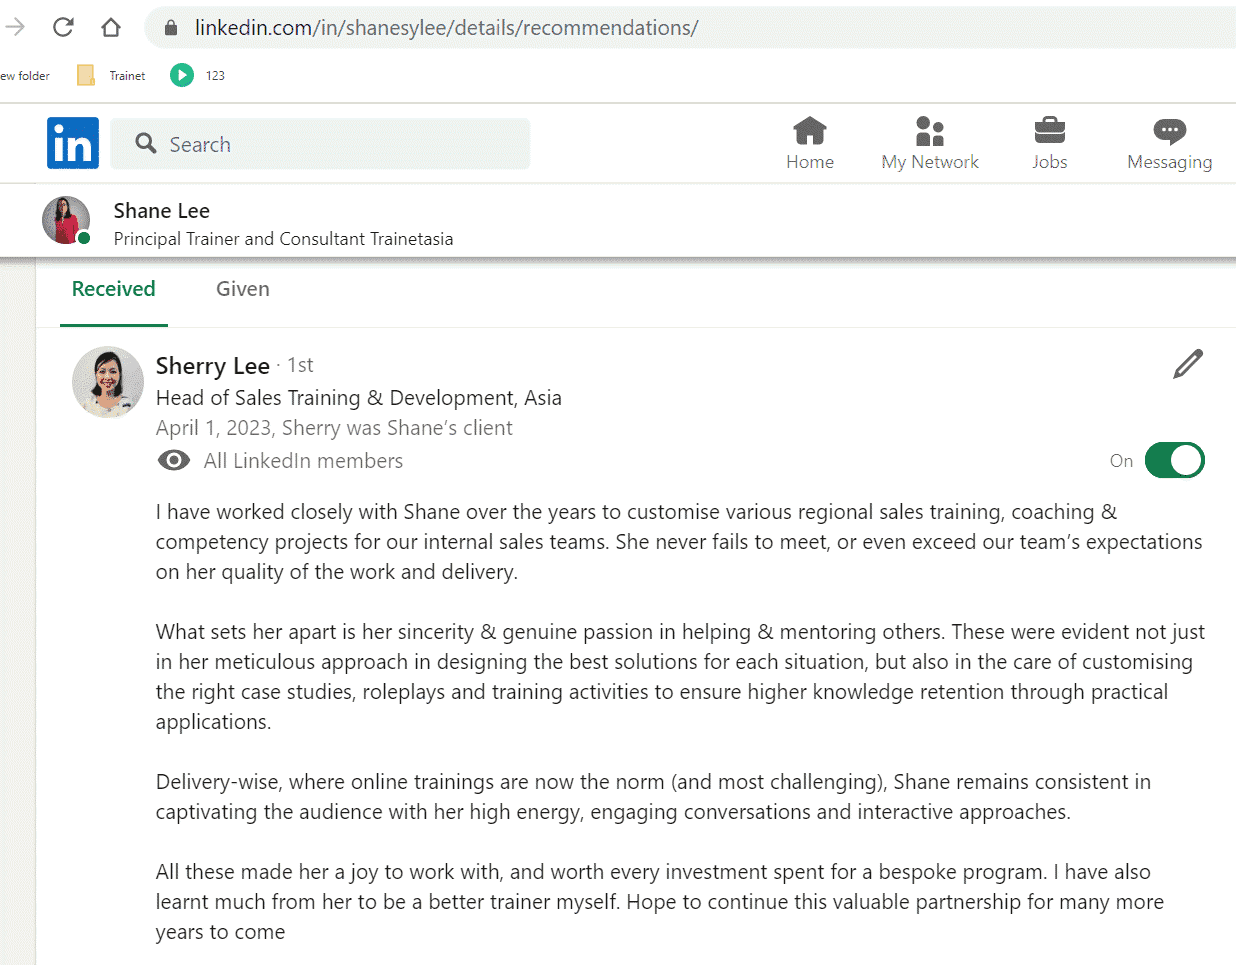Click the browser forward arrow
1236x965 pixels.
click(15, 27)
